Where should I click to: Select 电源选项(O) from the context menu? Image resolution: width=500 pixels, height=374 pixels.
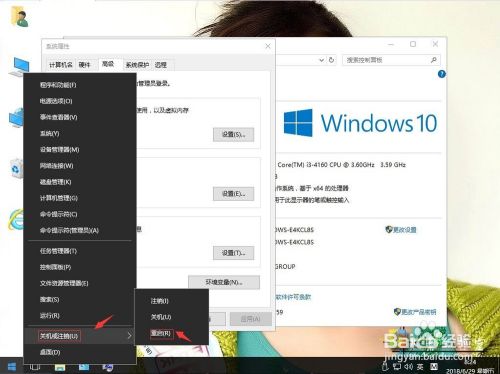(80, 101)
